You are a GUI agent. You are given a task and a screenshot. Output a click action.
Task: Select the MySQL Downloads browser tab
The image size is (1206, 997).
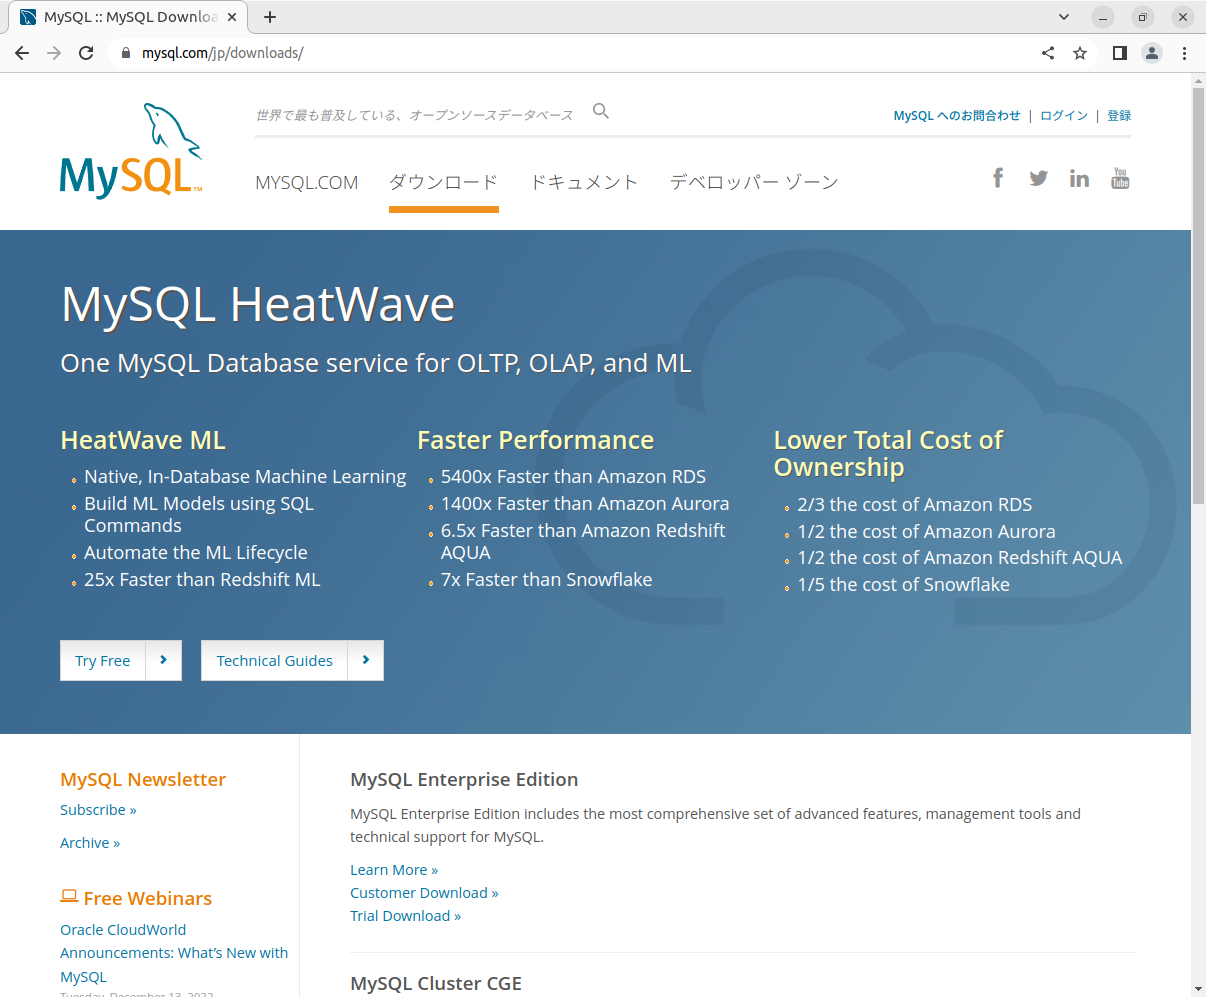130,17
